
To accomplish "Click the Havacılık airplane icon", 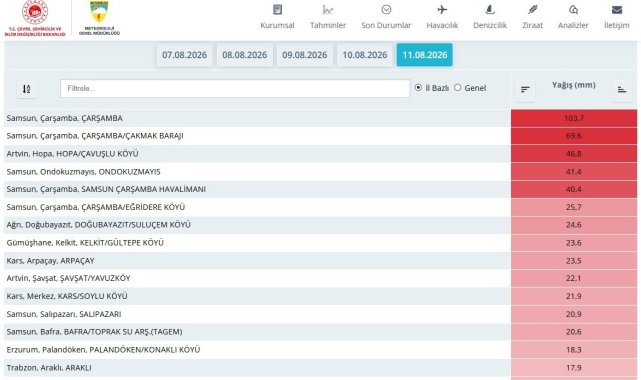I will point(442,10).
